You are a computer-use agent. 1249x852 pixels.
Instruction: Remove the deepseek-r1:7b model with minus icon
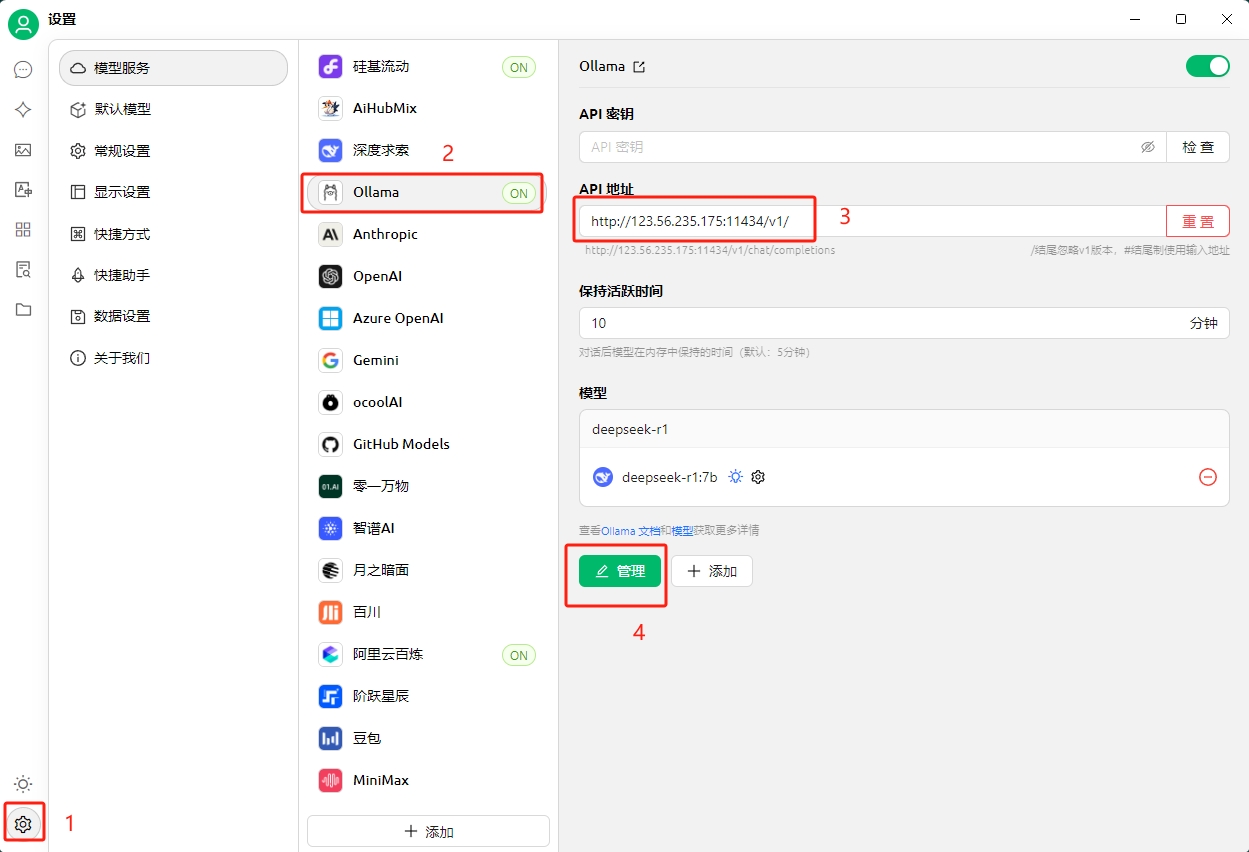point(1208,477)
